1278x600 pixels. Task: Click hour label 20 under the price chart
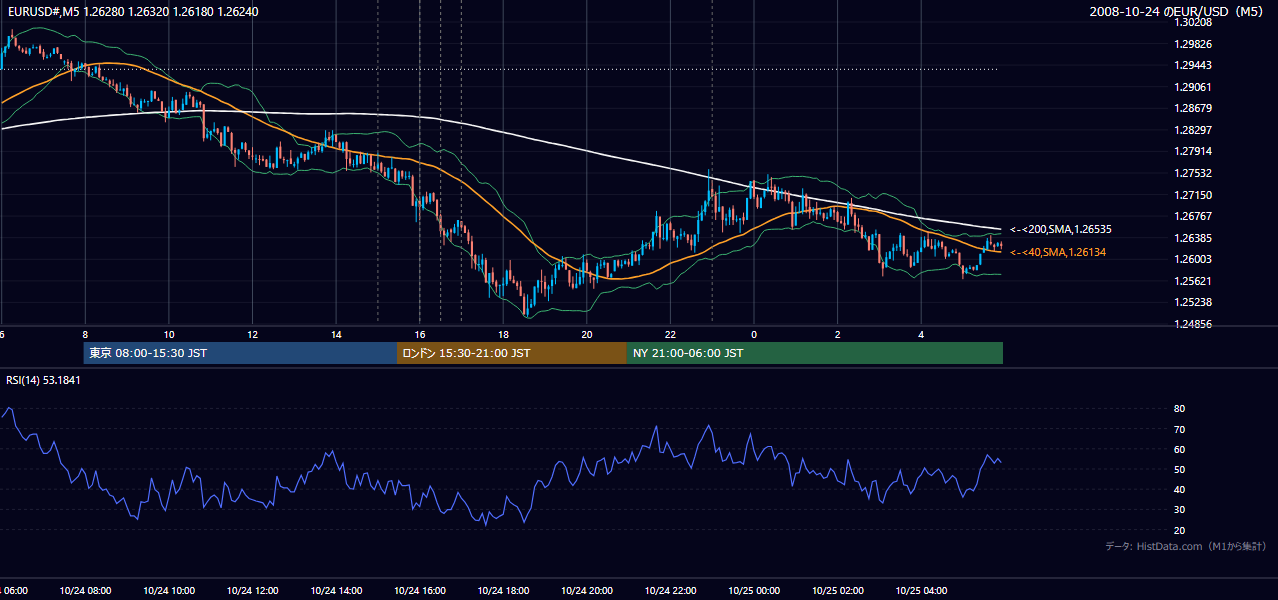click(587, 335)
